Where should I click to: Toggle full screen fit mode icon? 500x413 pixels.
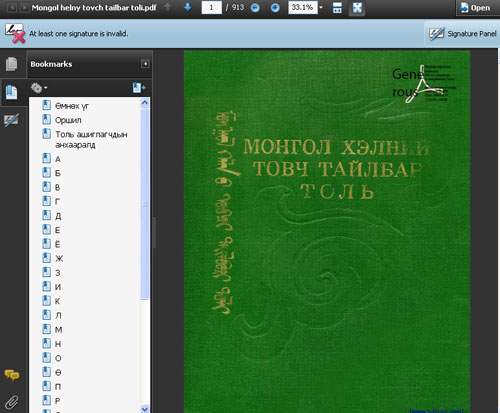click(x=357, y=8)
